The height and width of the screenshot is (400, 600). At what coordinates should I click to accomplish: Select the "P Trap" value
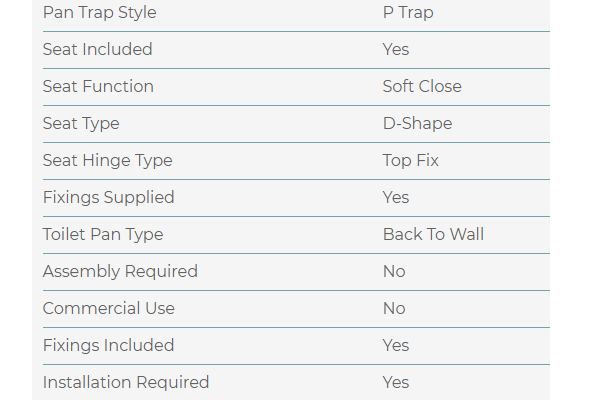point(408,13)
